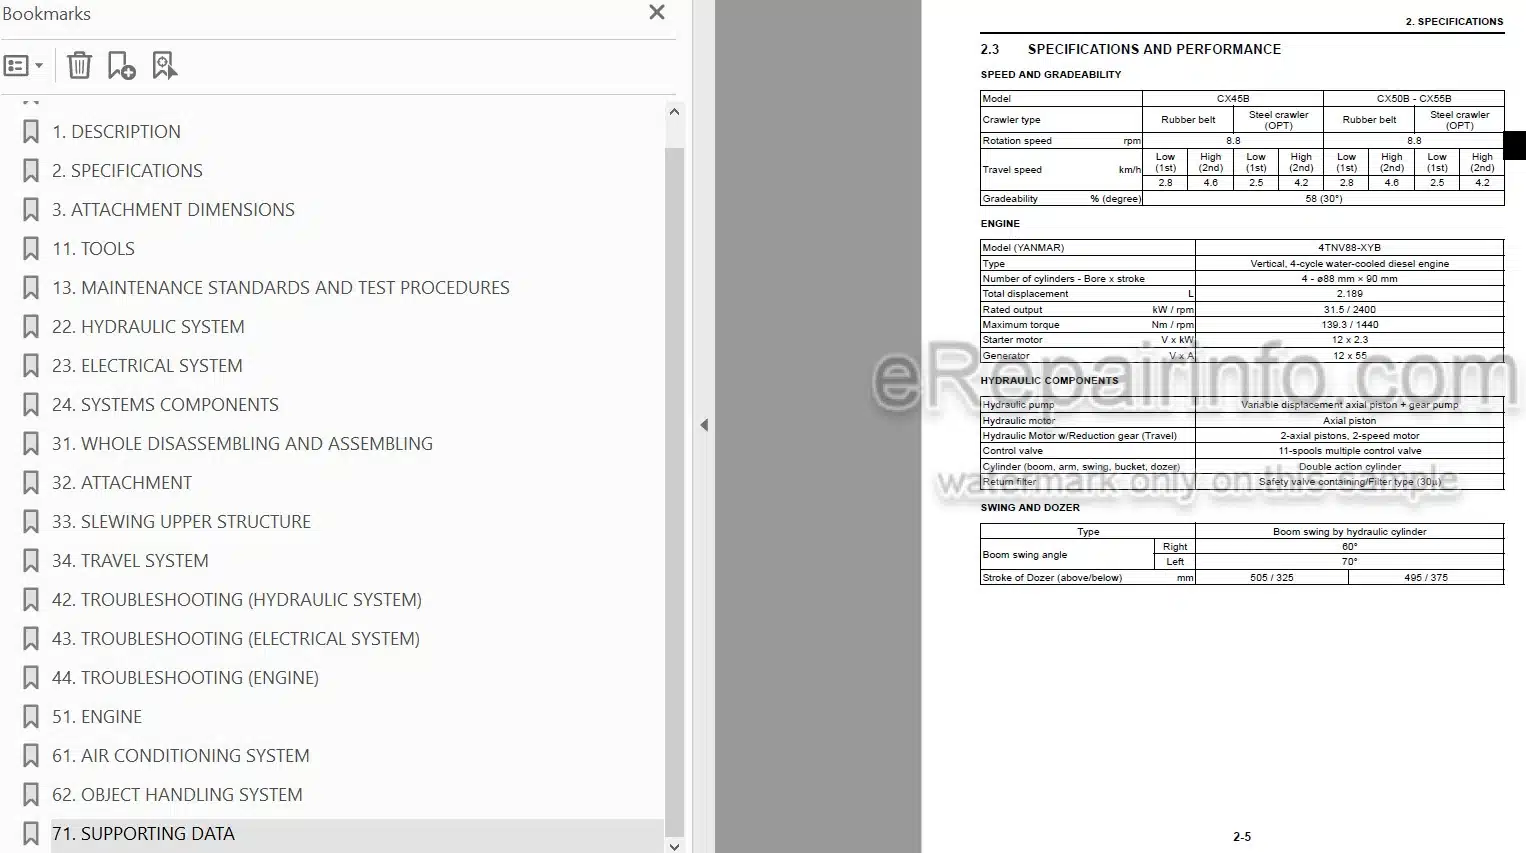Click the SWING AND DOZER heading
The width and height of the screenshot is (1526, 853).
tap(1030, 508)
